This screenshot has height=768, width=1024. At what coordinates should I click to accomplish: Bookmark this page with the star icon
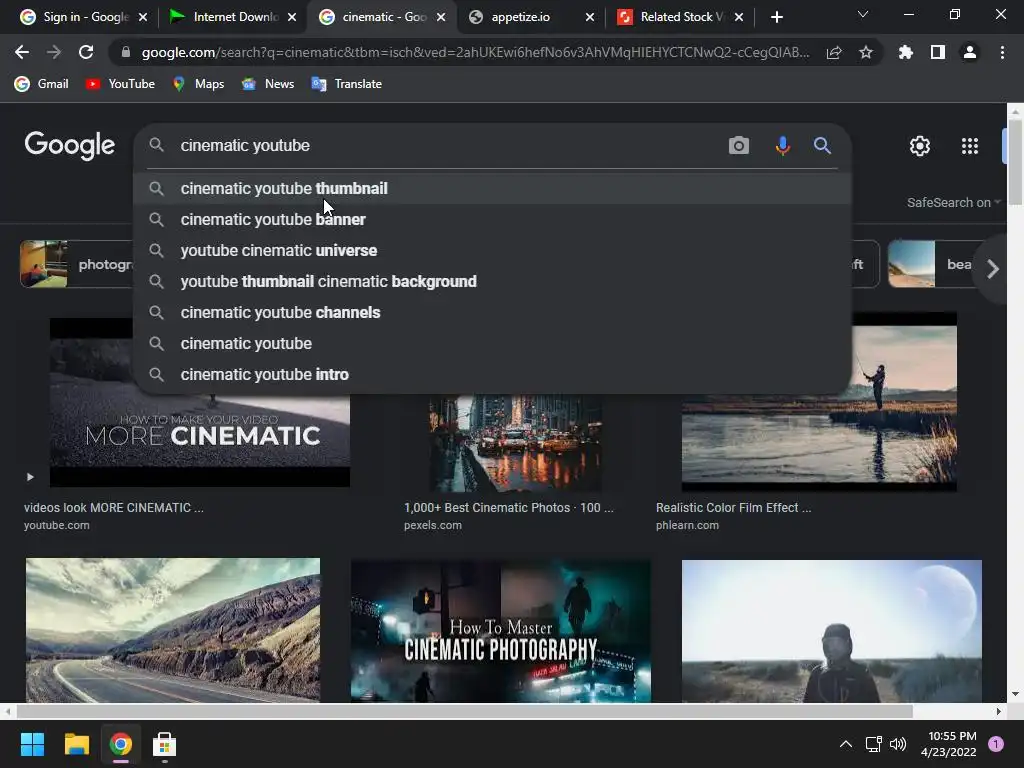coord(866,52)
